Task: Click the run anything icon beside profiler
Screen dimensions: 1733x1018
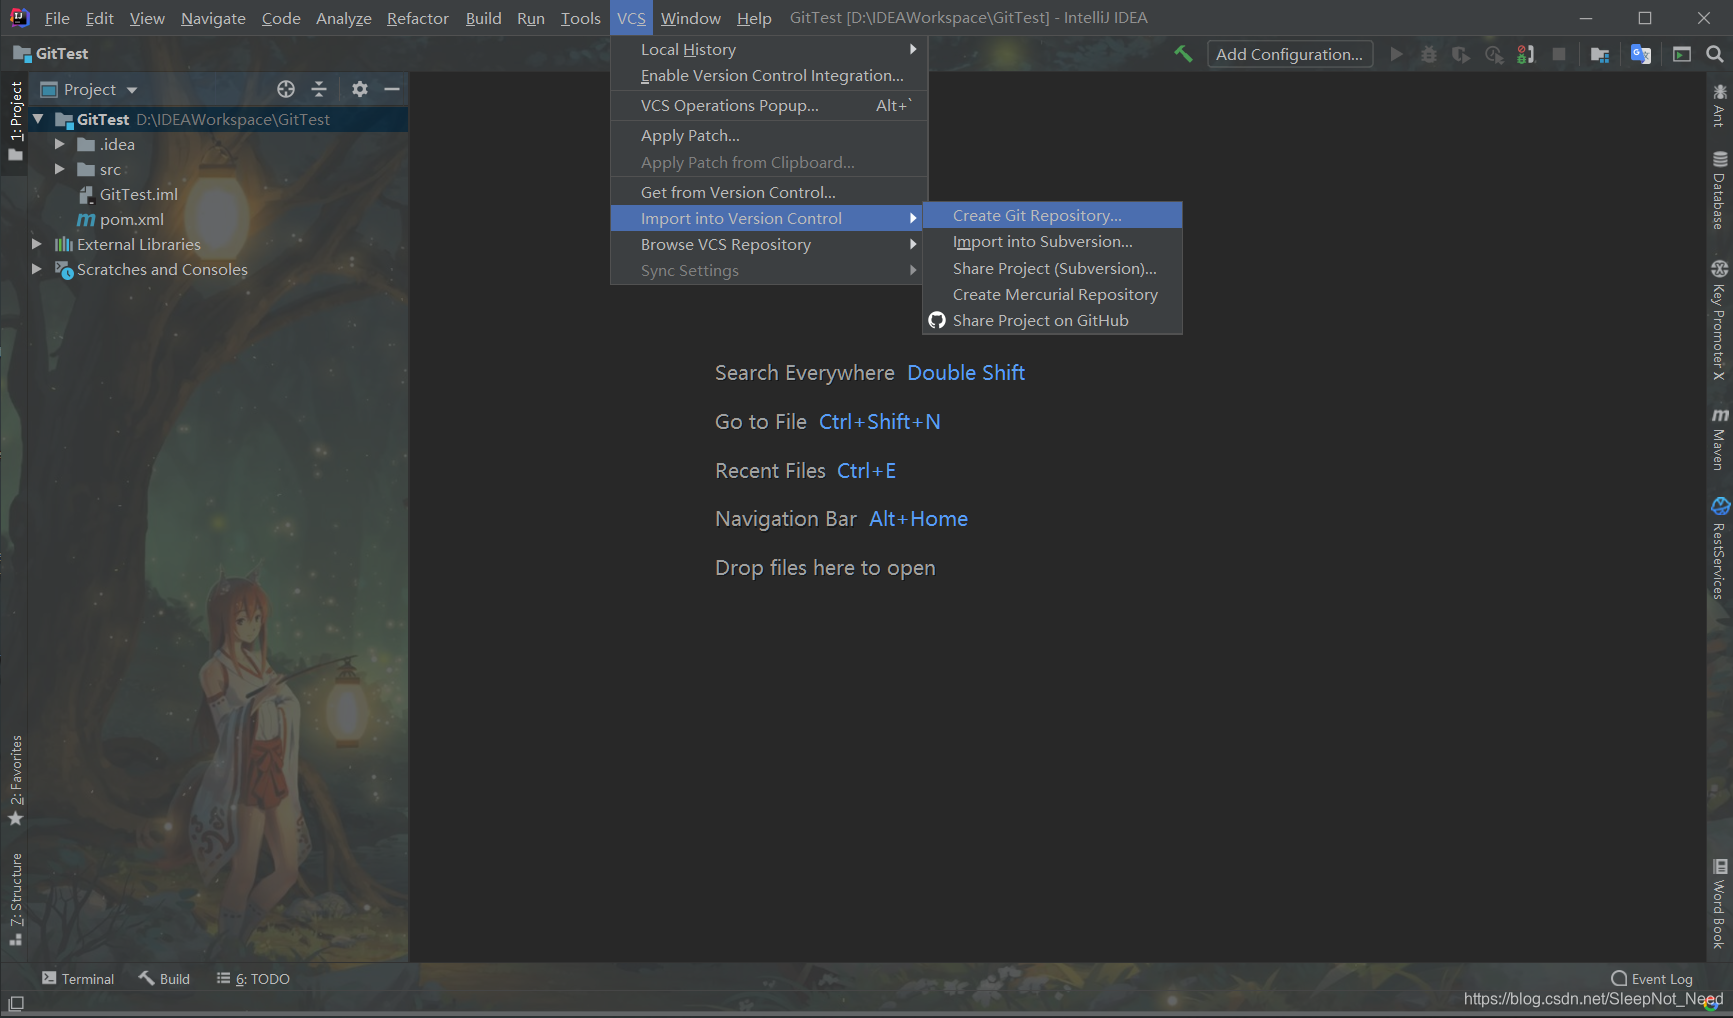Action: 1526,54
